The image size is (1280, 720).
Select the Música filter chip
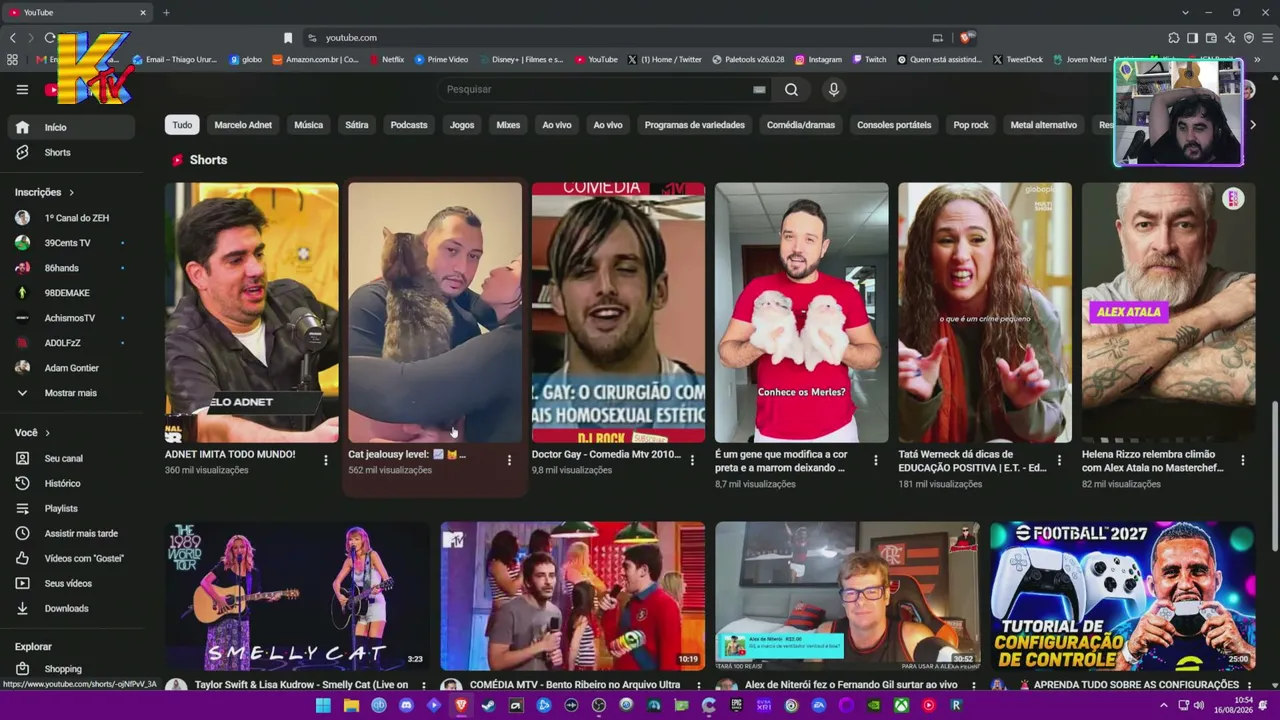pos(308,125)
